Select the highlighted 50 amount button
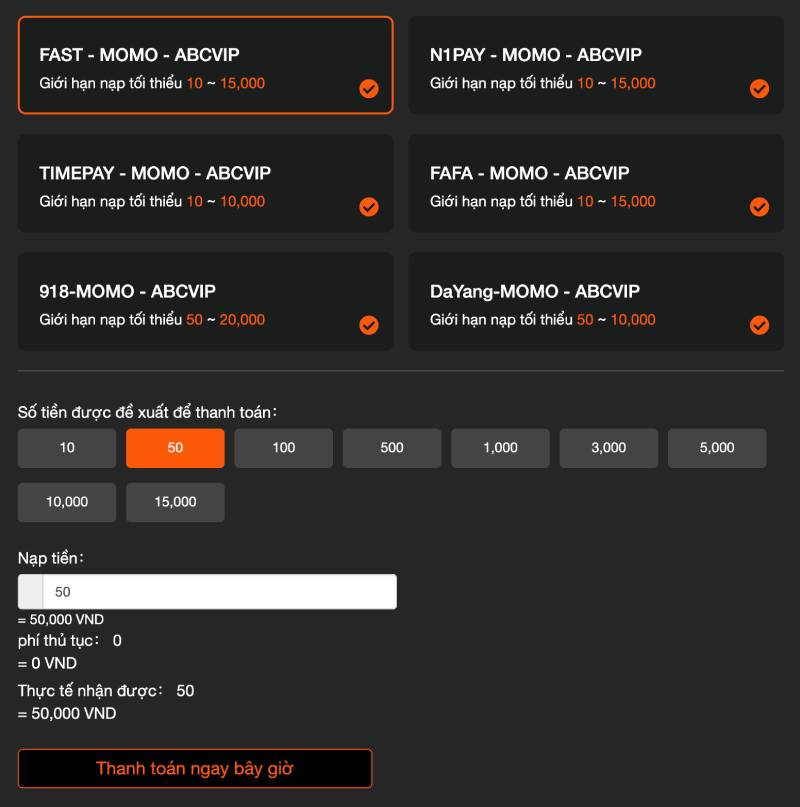 pyautogui.click(x=175, y=448)
